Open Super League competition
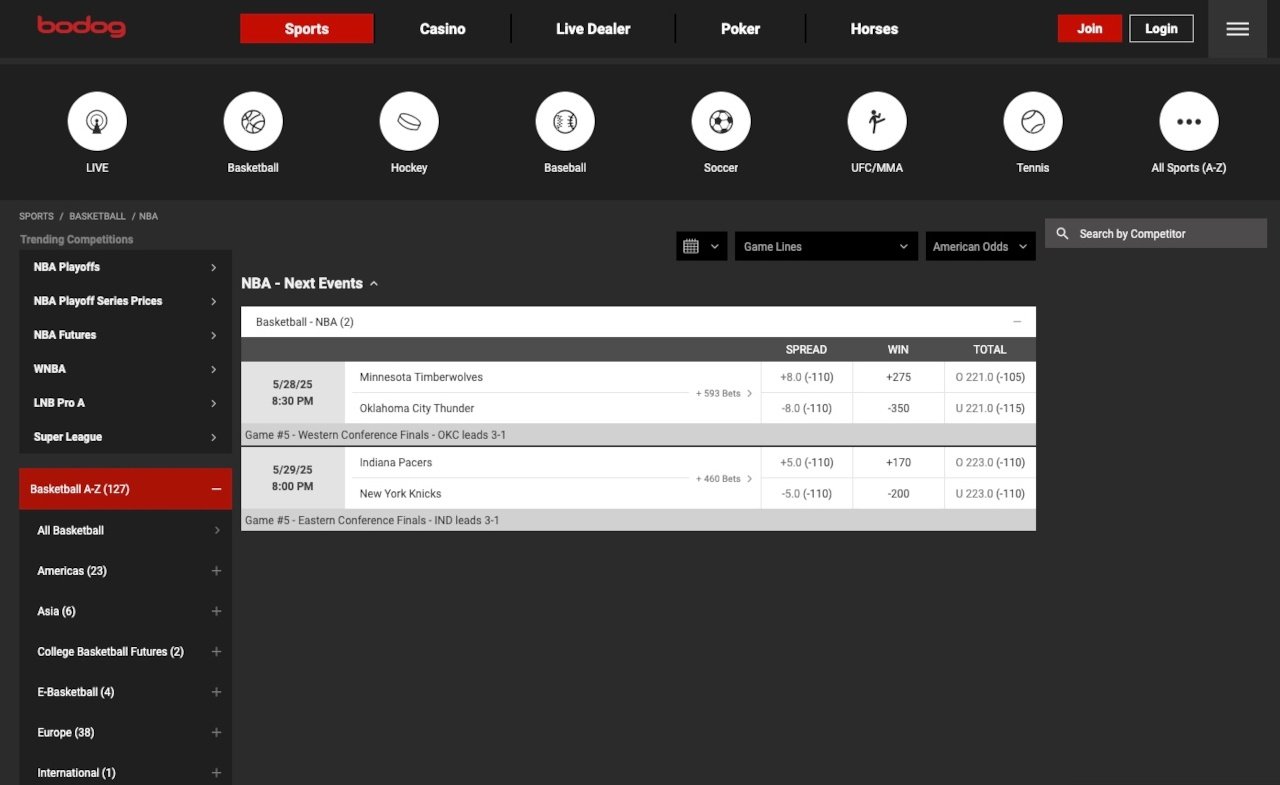 125,437
